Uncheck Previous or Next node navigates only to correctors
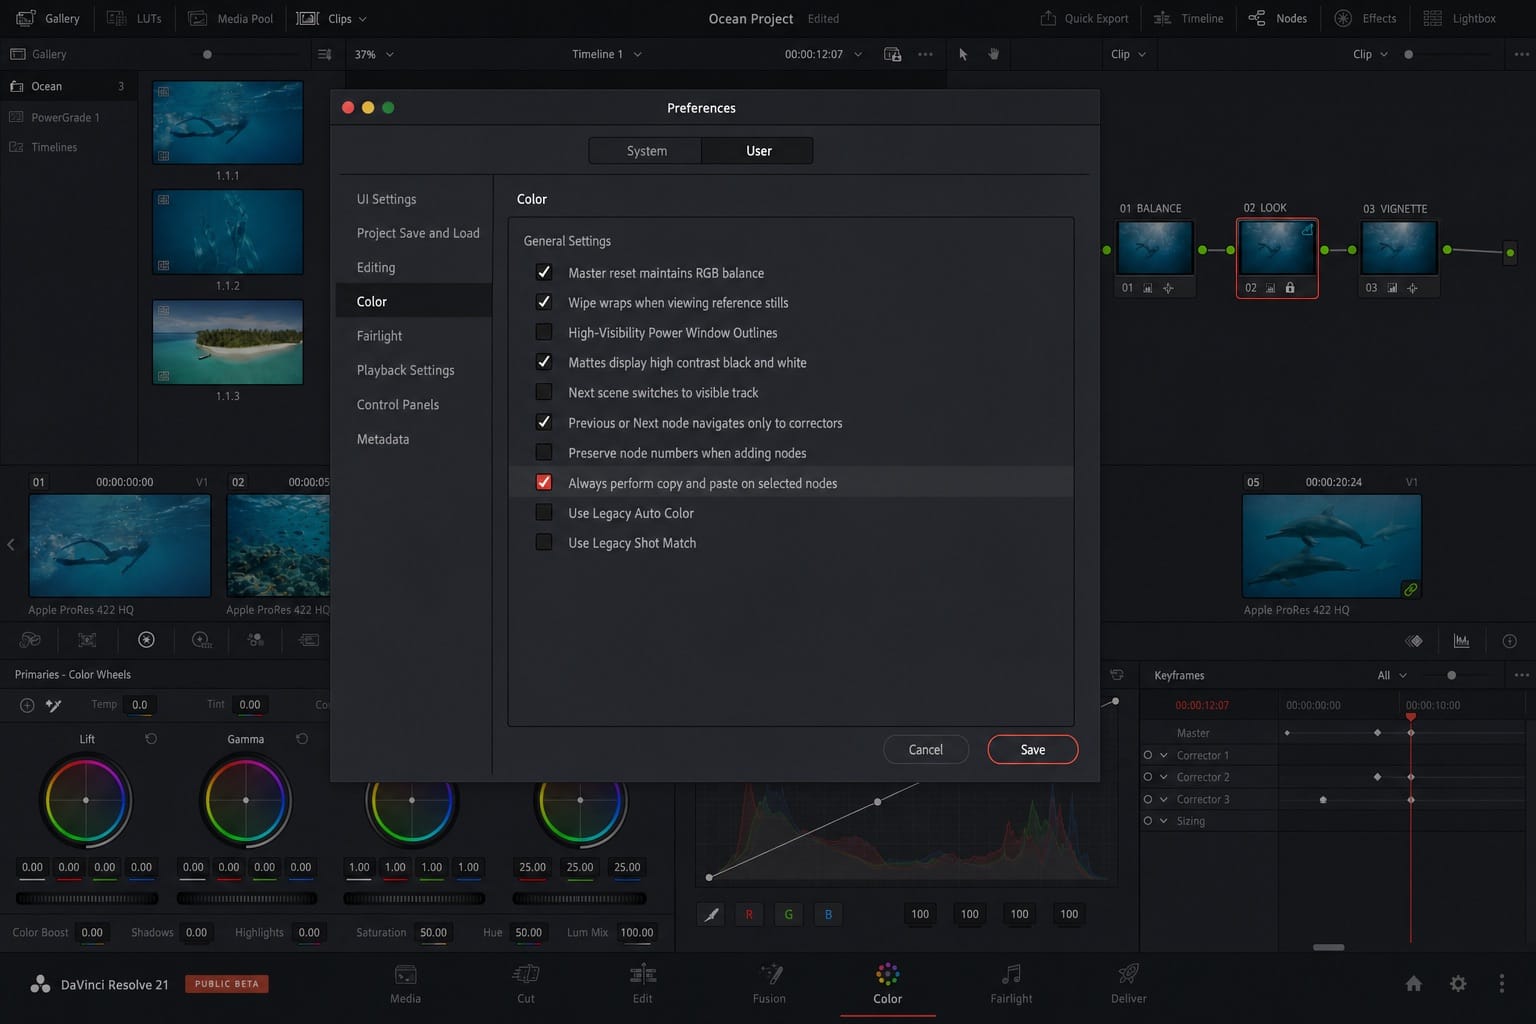 544,422
